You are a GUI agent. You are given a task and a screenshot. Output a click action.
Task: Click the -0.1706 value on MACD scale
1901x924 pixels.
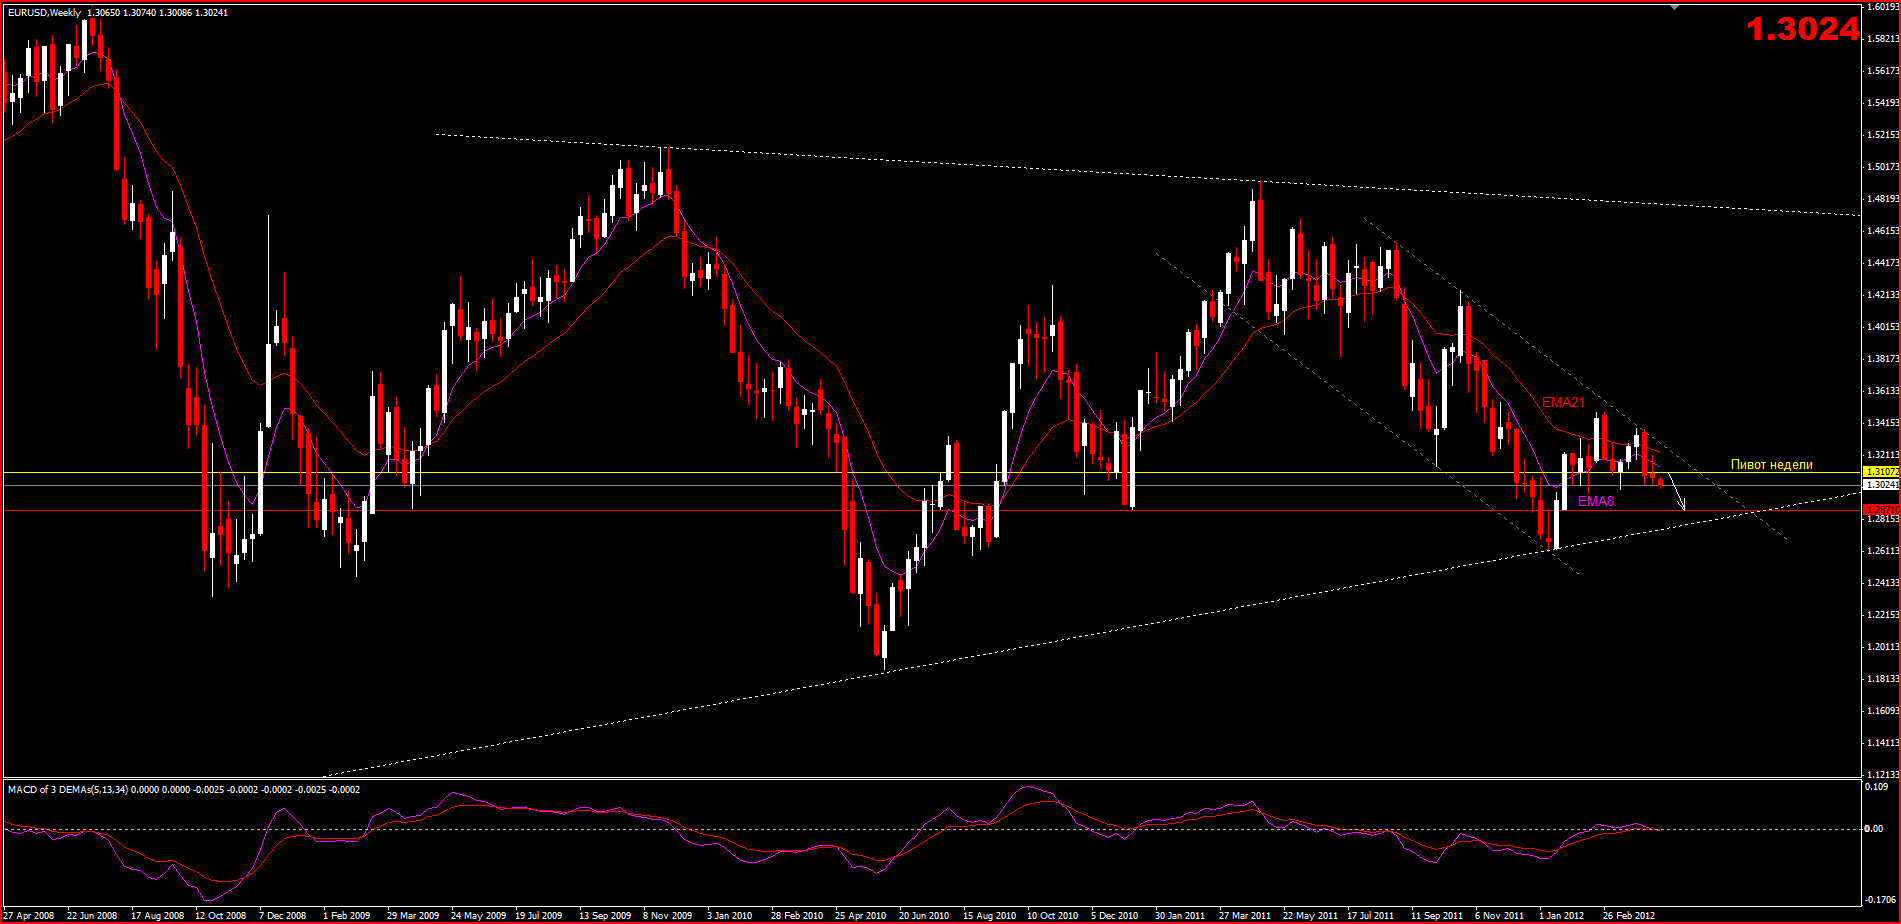1879,899
